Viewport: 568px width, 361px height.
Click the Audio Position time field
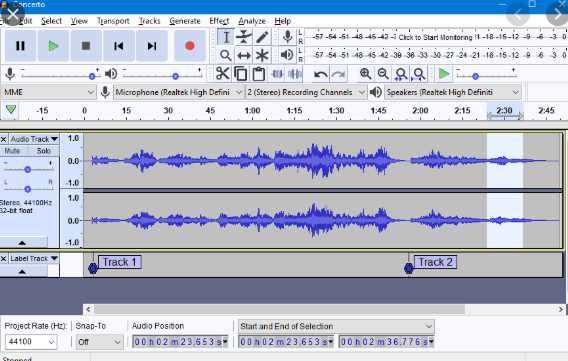tap(180, 342)
